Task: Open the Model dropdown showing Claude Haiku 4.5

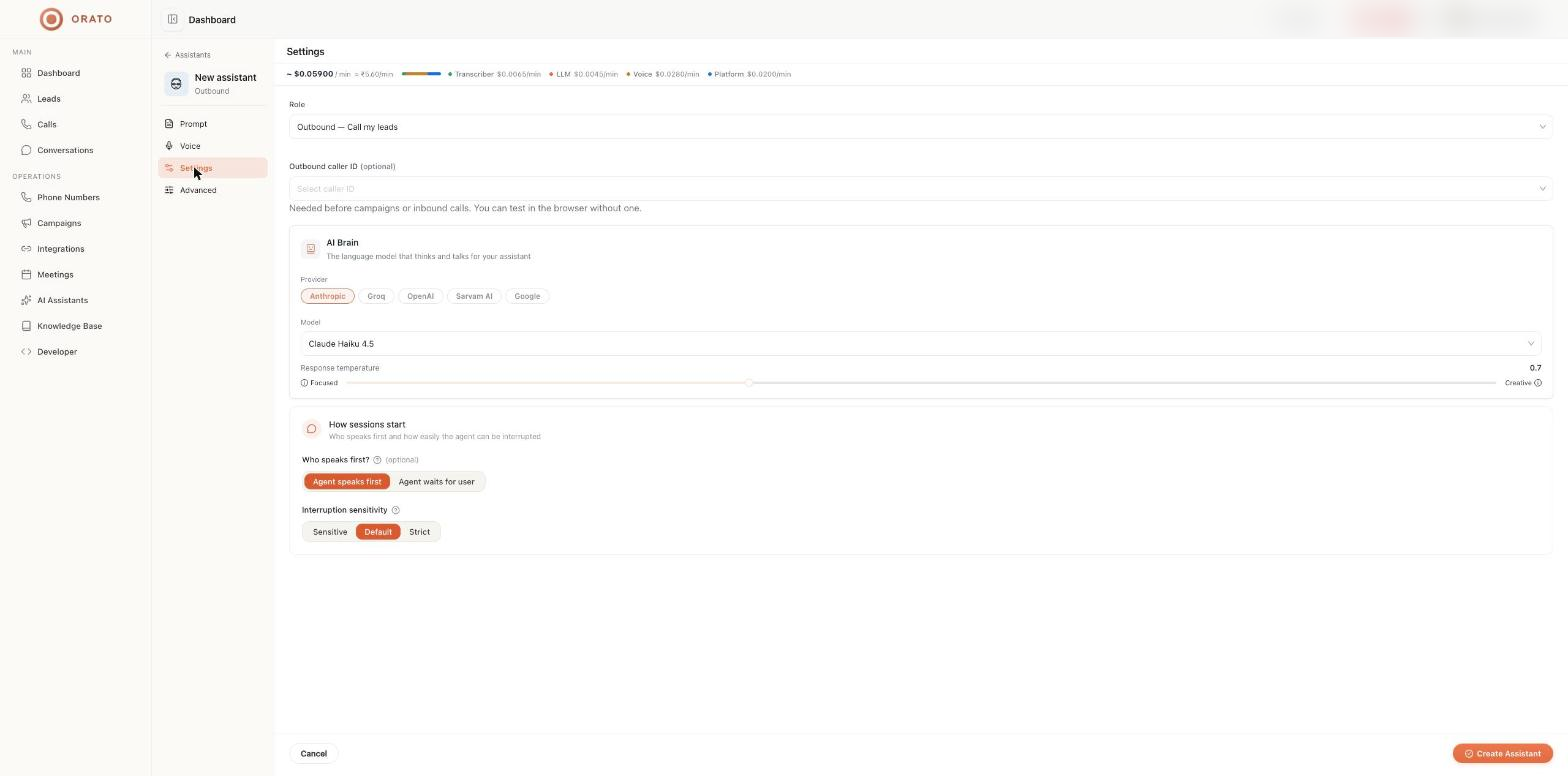Action: 920,344
